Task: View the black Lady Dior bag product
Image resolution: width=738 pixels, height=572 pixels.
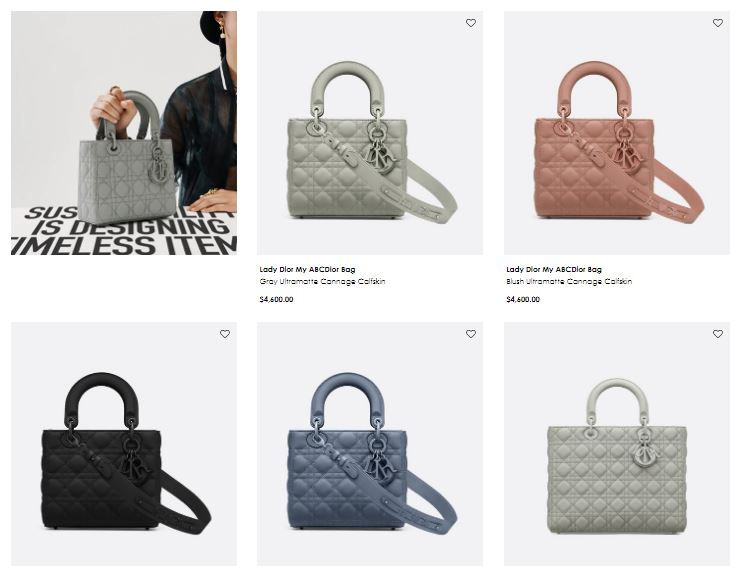Action: tap(124, 444)
